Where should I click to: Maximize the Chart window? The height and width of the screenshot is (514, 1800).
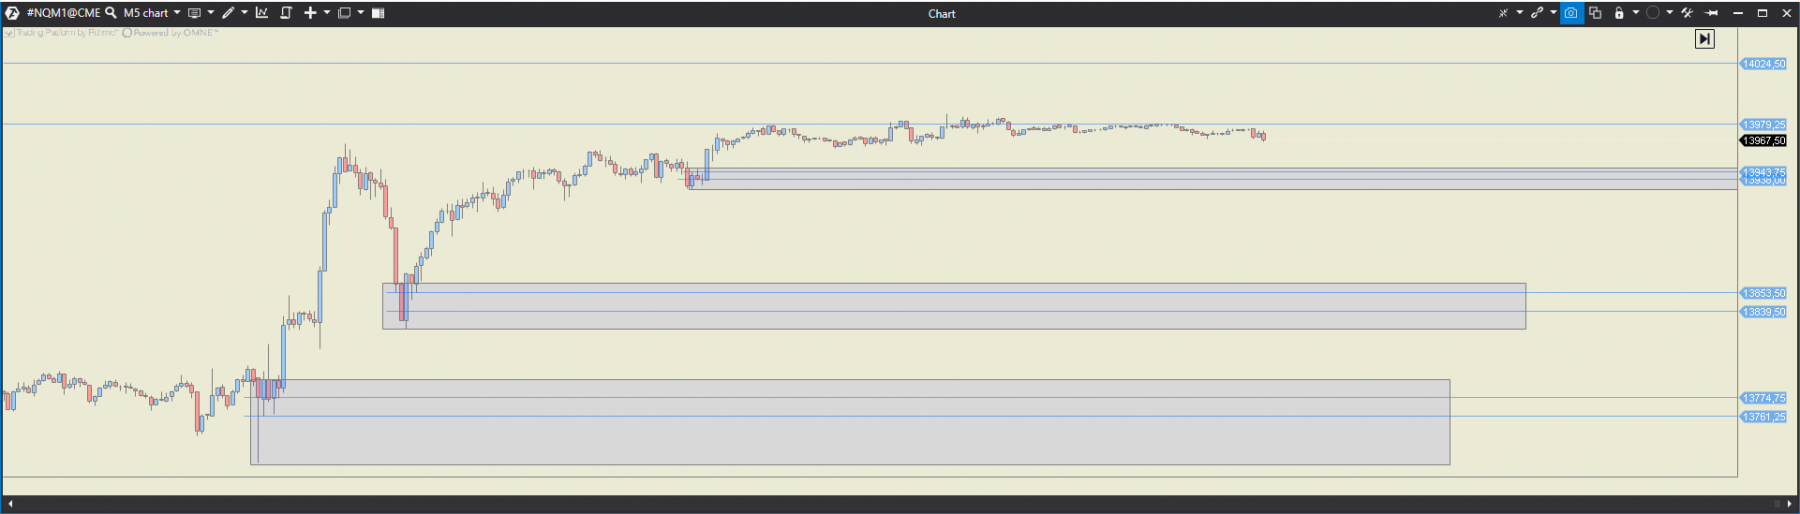pyautogui.click(x=1762, y=13)
